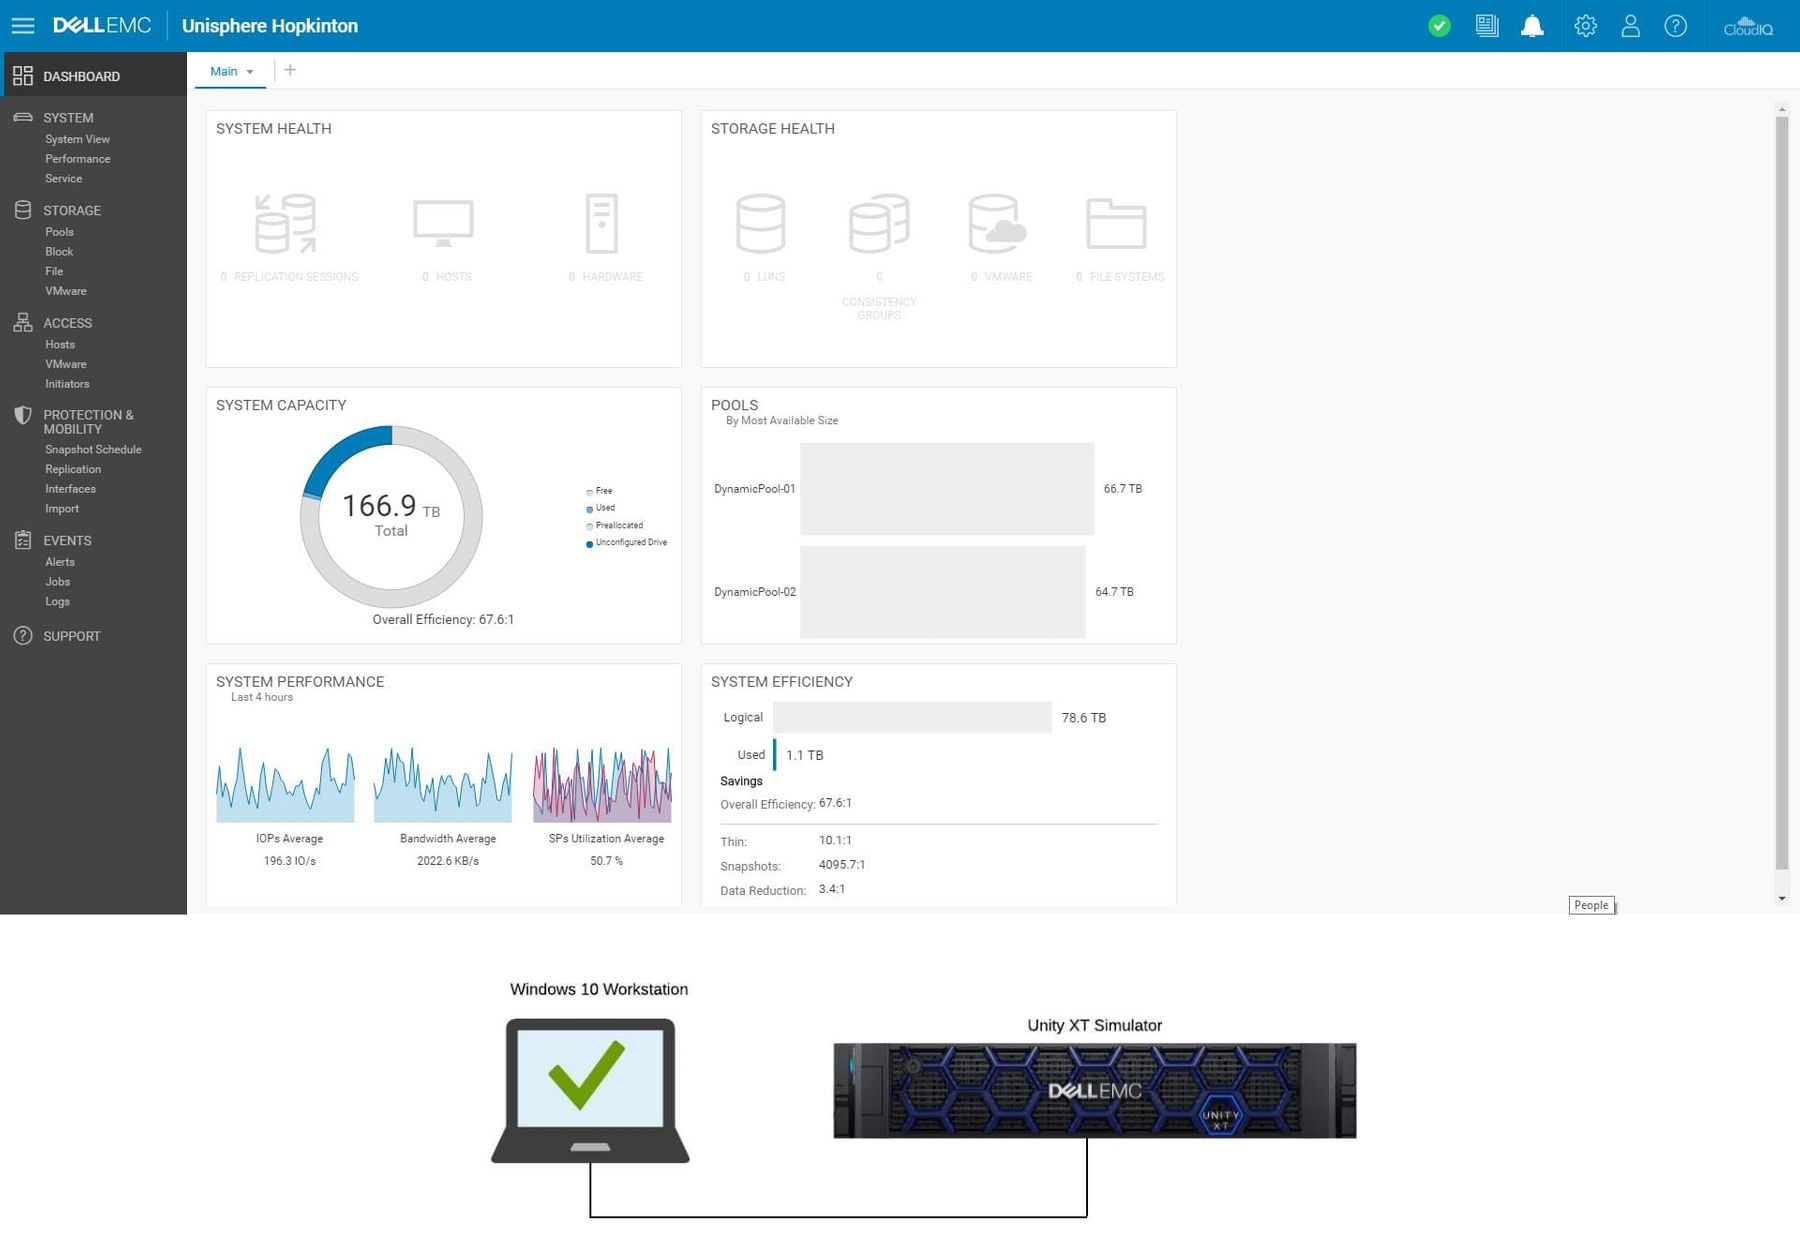1800x1238 pixels.
Task: Click the System section icon in sidebar
Action: click(x=23, y=117)
